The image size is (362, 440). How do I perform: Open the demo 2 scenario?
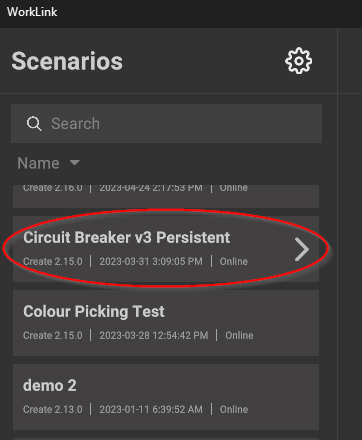[x=166, y=397]
